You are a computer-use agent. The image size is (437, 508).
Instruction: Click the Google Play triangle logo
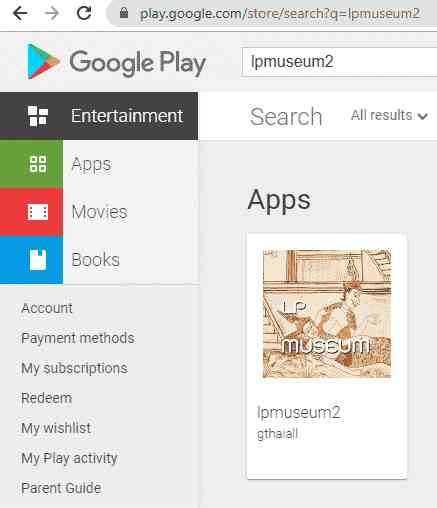click(x=43, y=62)
